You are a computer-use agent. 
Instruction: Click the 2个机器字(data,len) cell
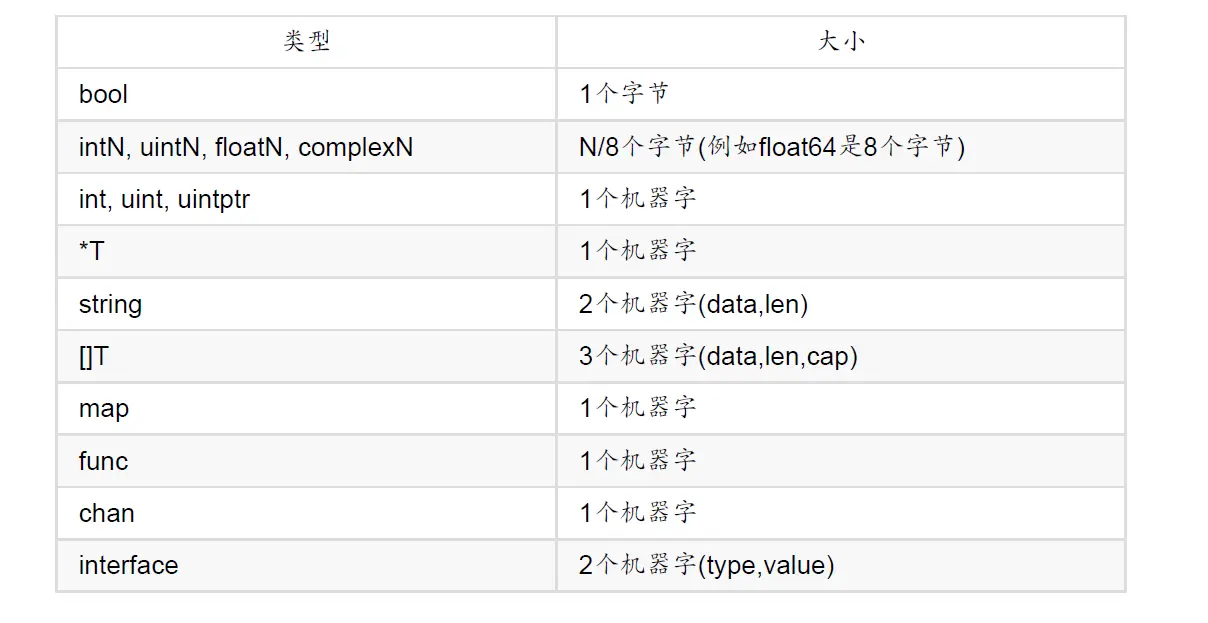point(693,304)
